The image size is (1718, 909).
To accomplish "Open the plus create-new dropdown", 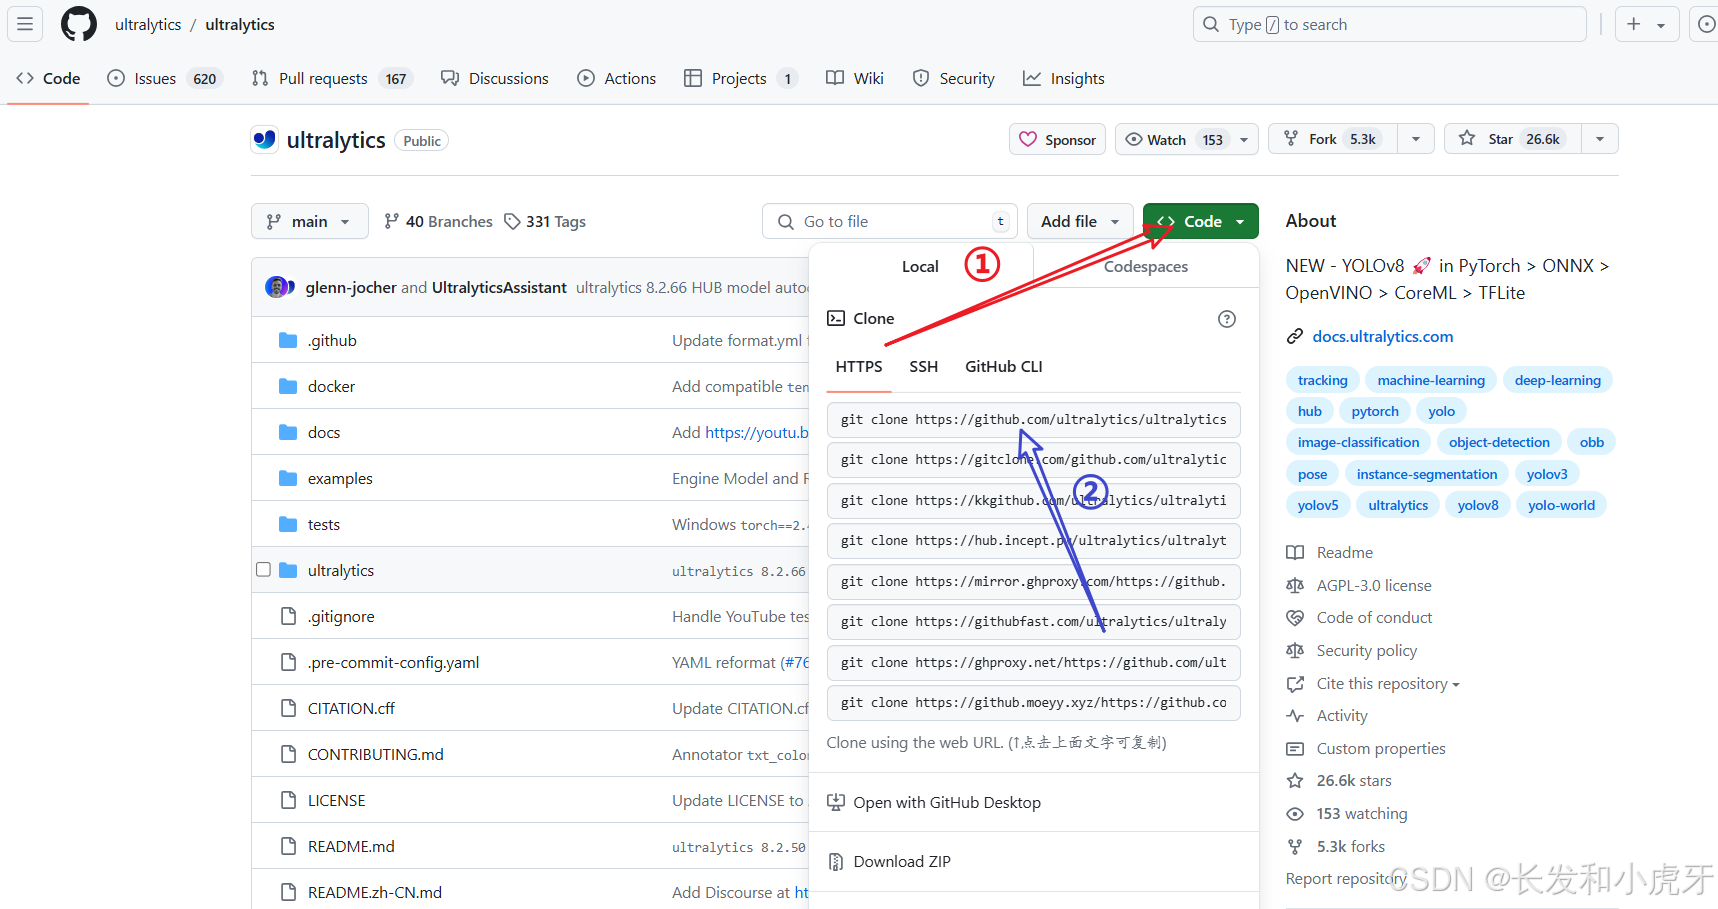I will [x=1646, y=24].
